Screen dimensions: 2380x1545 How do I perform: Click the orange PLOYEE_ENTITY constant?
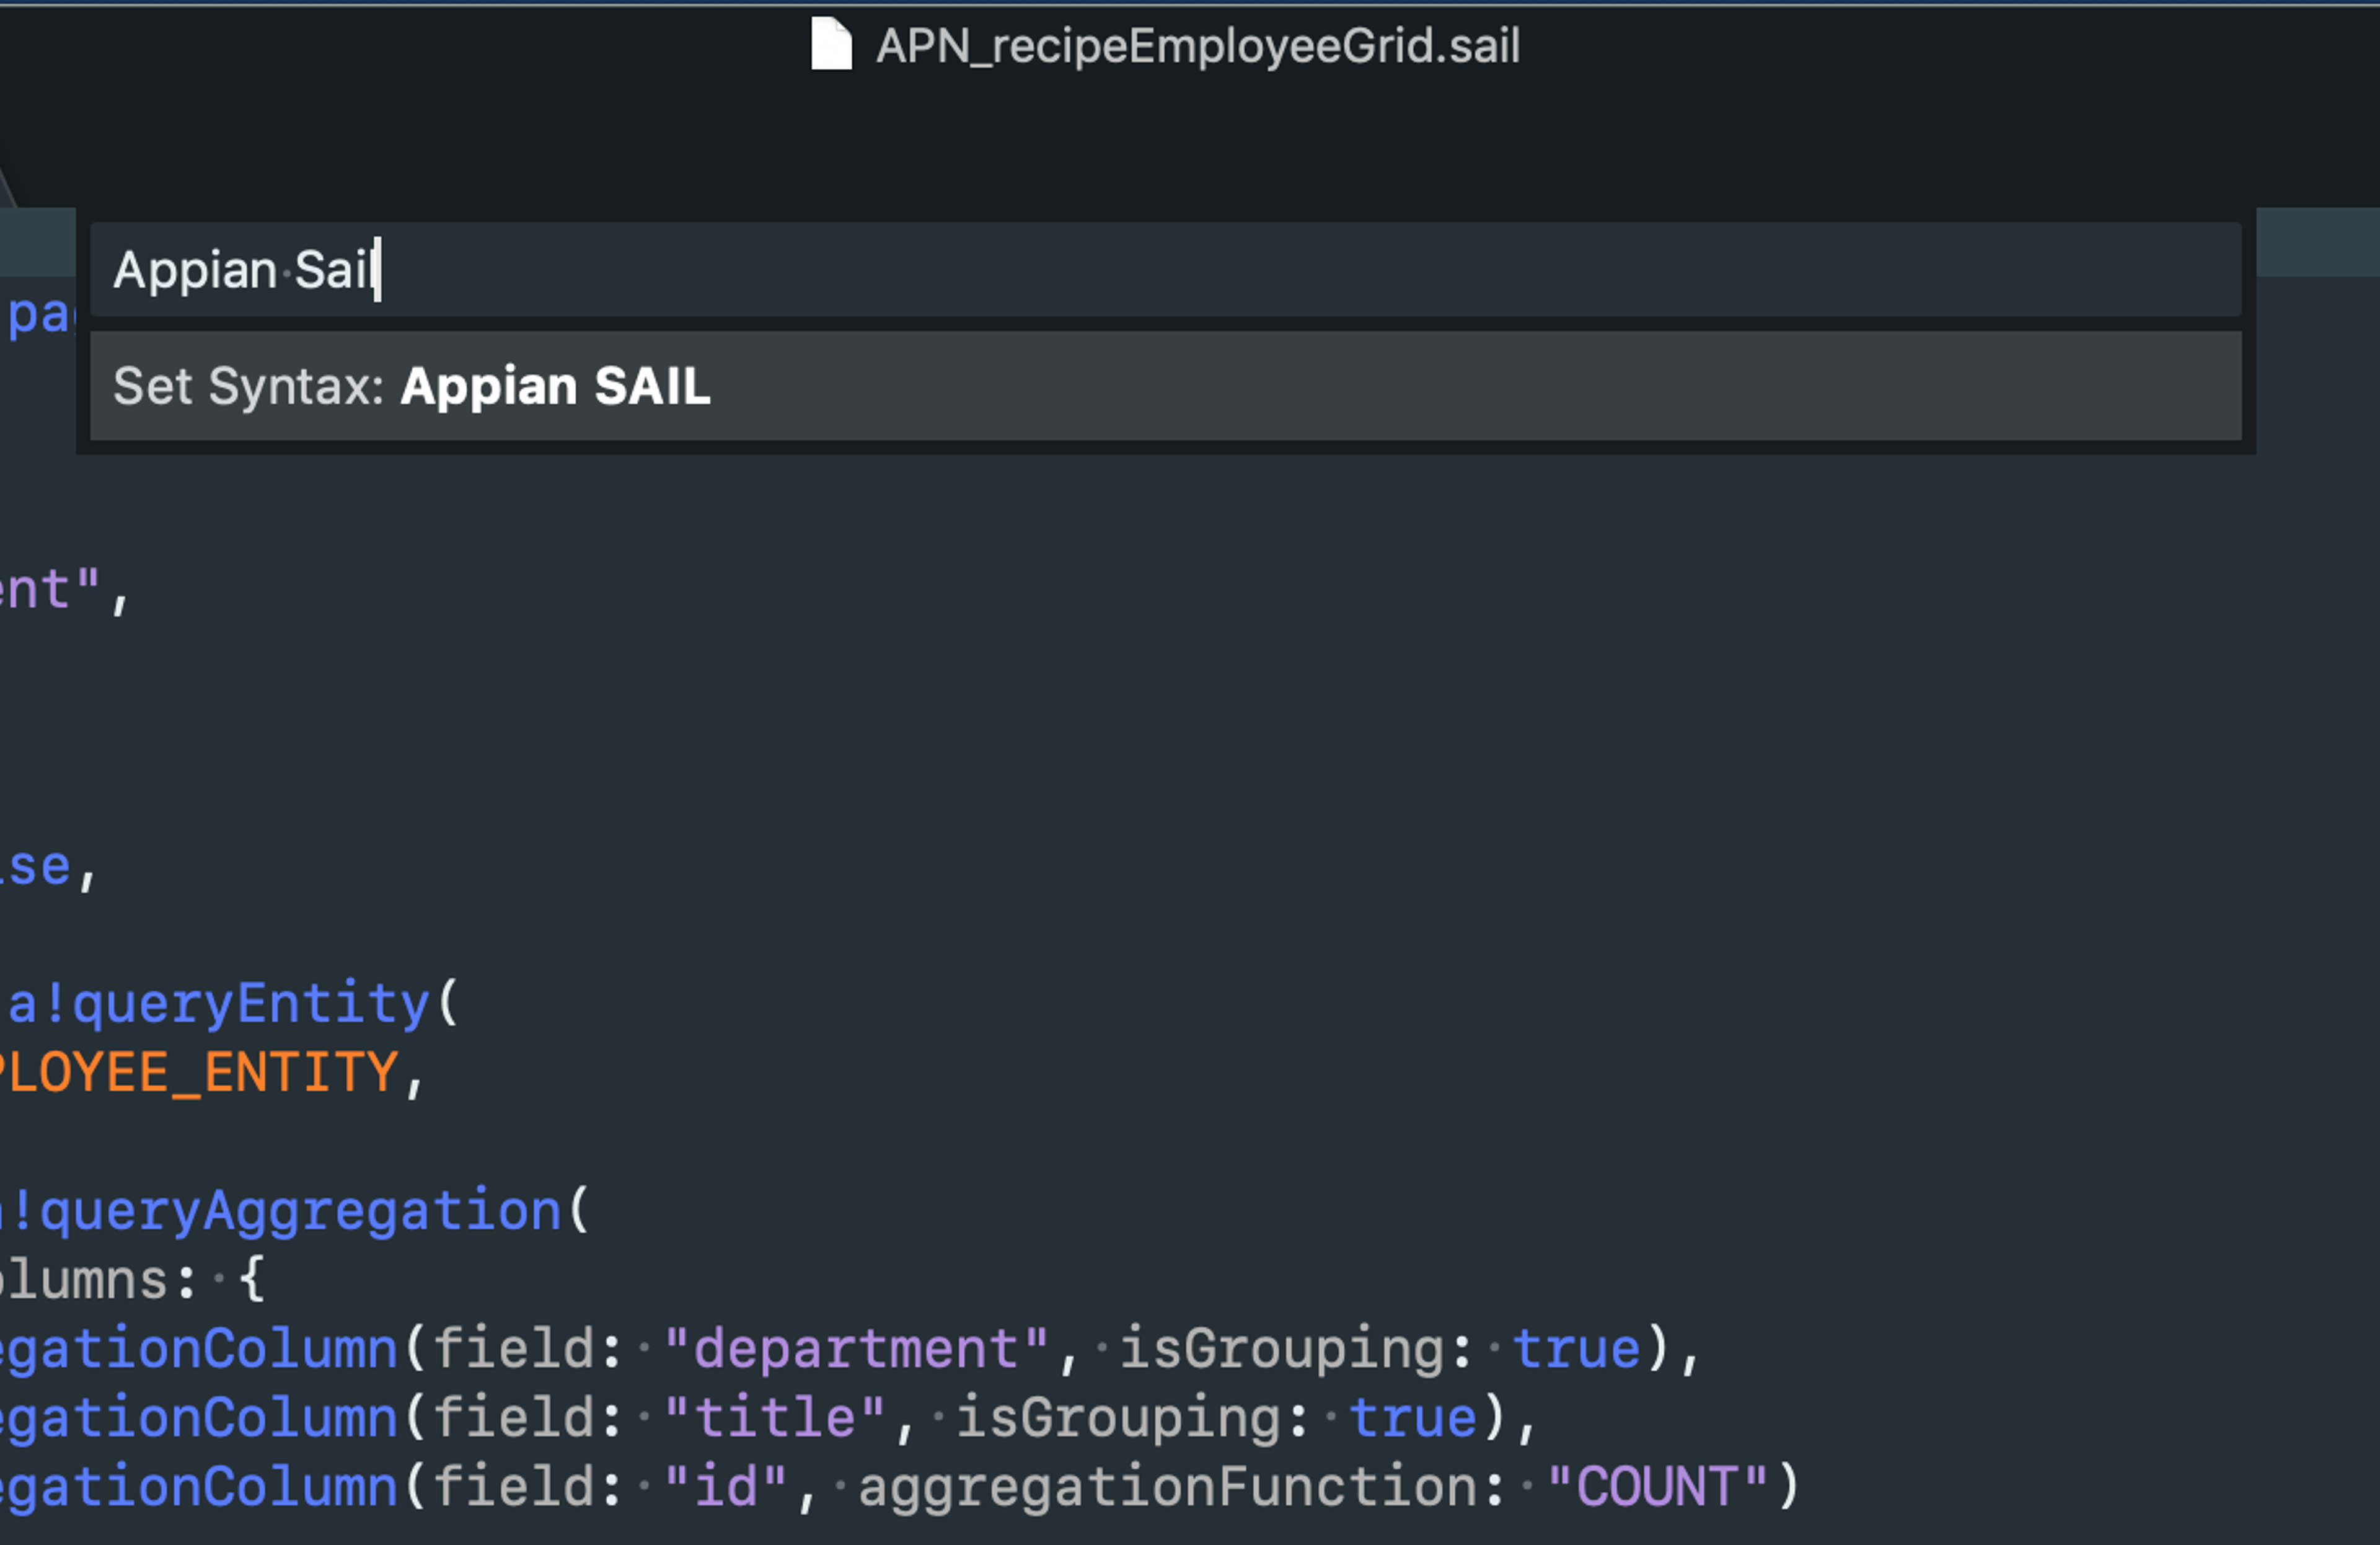coord(200,1073)
